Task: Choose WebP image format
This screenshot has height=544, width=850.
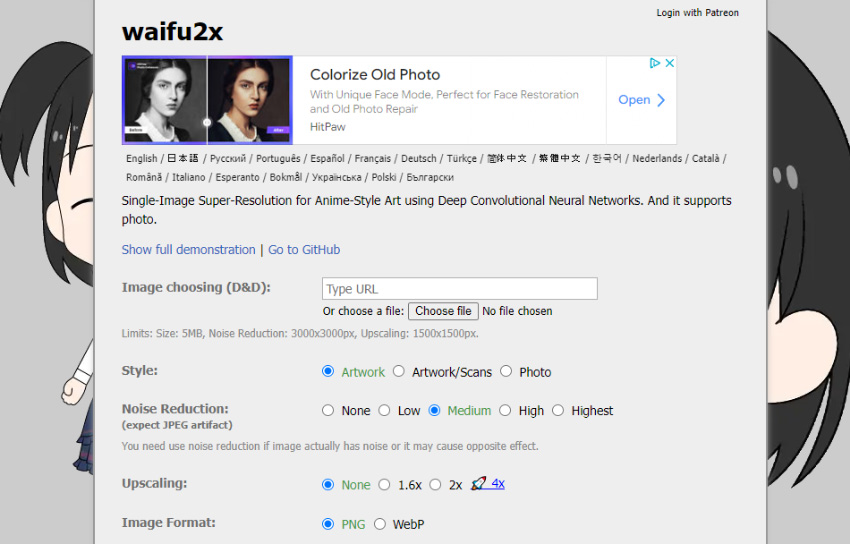Action: pyautogui.click(x=380, y=524)
